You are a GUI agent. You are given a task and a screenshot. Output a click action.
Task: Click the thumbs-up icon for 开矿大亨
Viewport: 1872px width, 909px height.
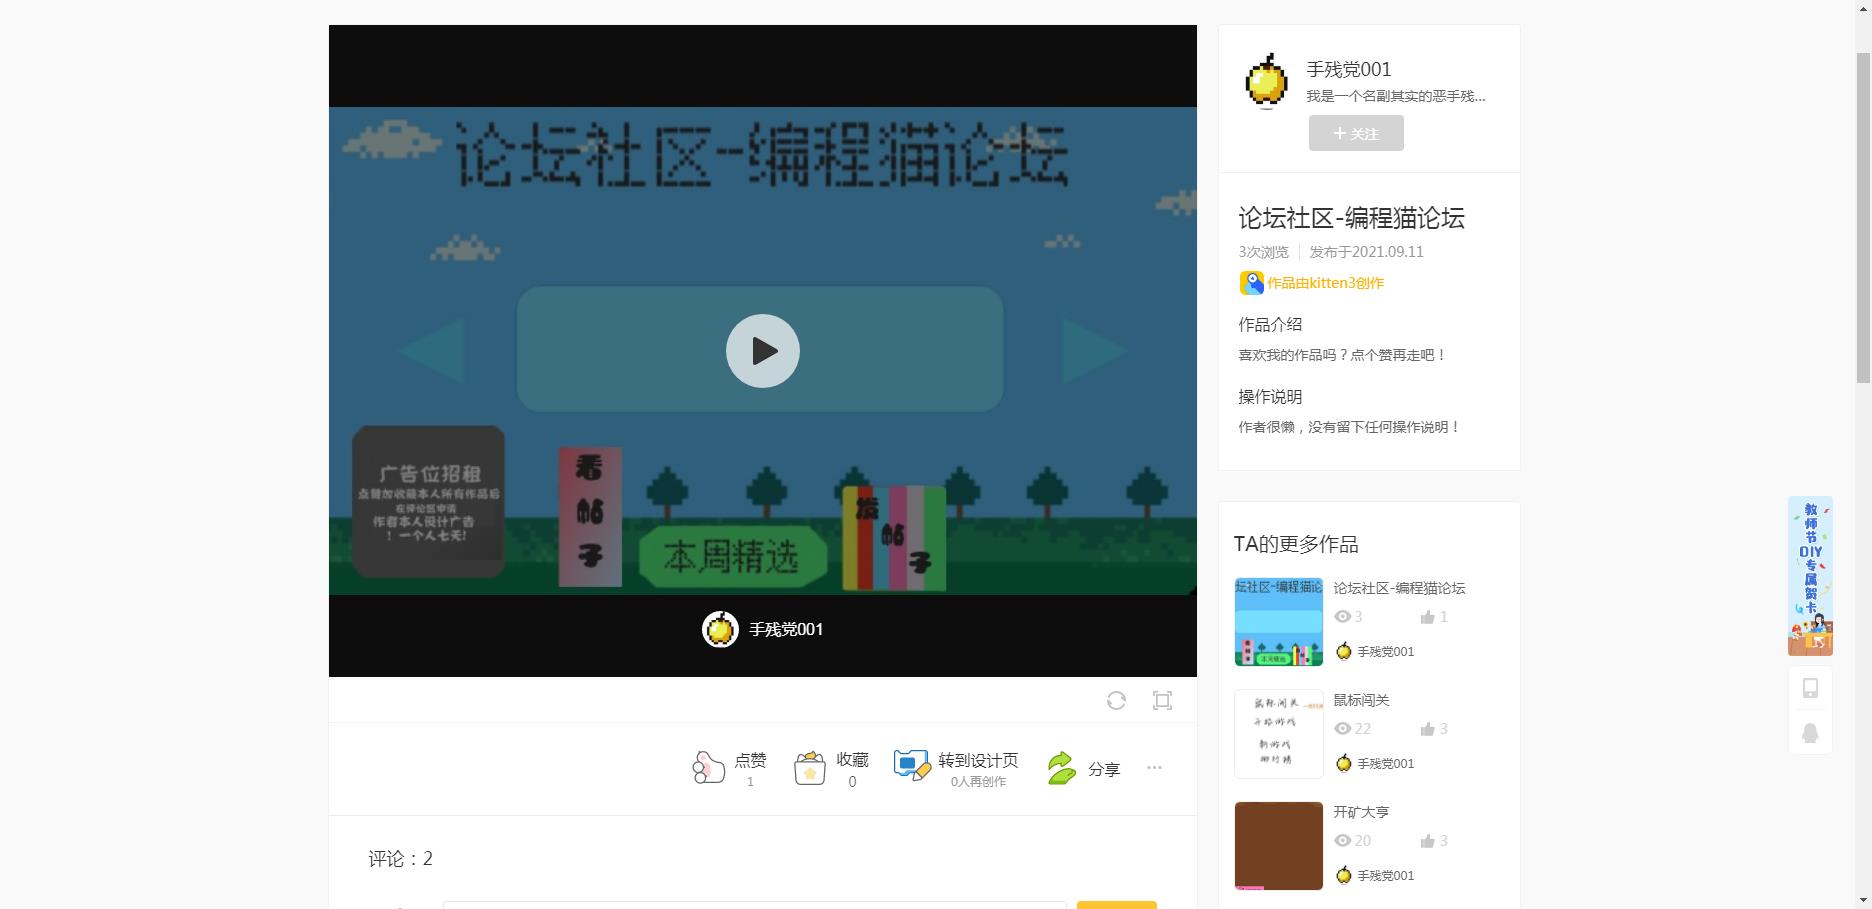[x=1427, y=841]
